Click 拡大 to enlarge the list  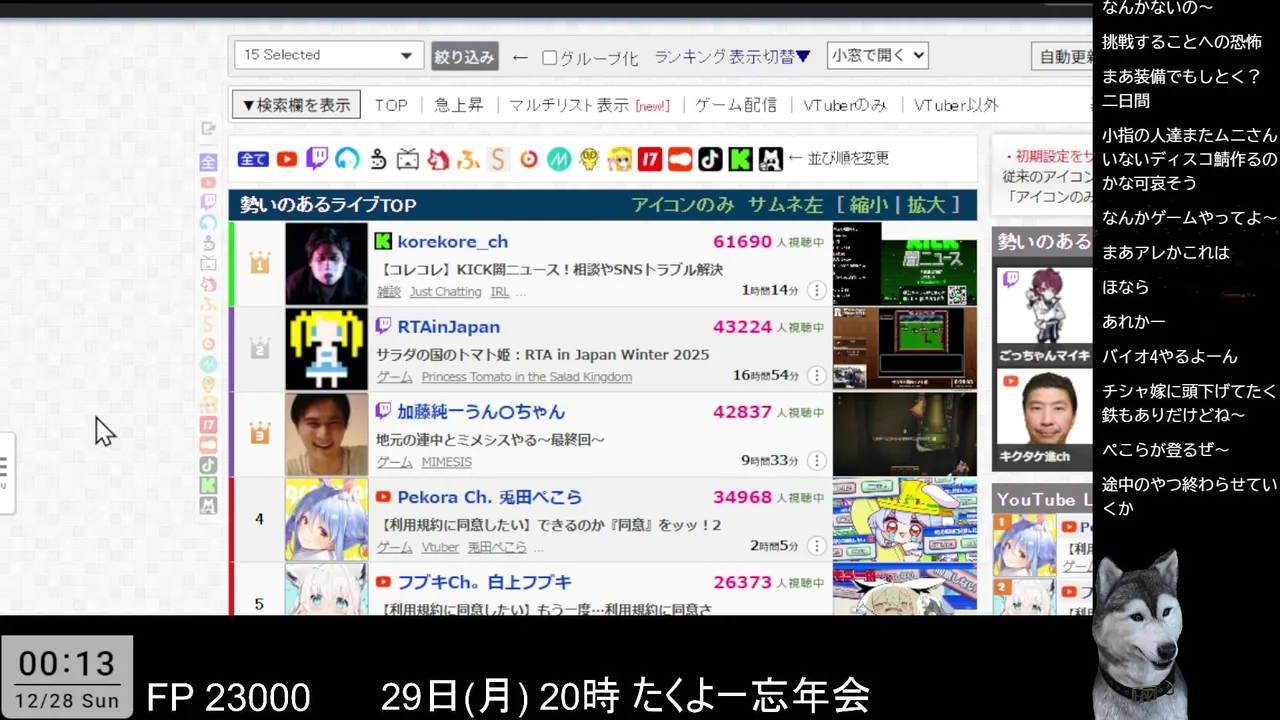click(x=926, y=205)
